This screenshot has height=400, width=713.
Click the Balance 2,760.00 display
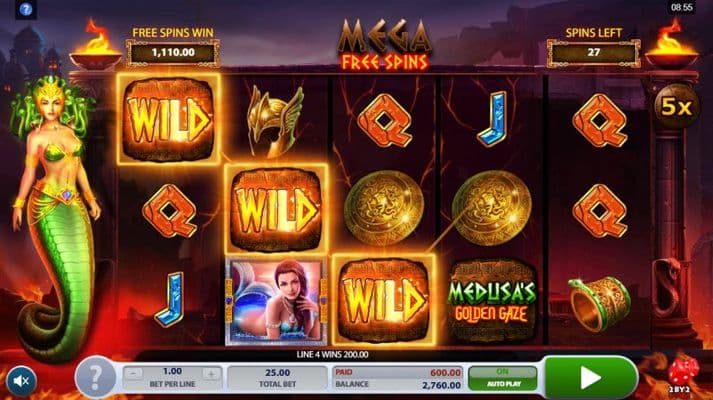click(398, 385)
